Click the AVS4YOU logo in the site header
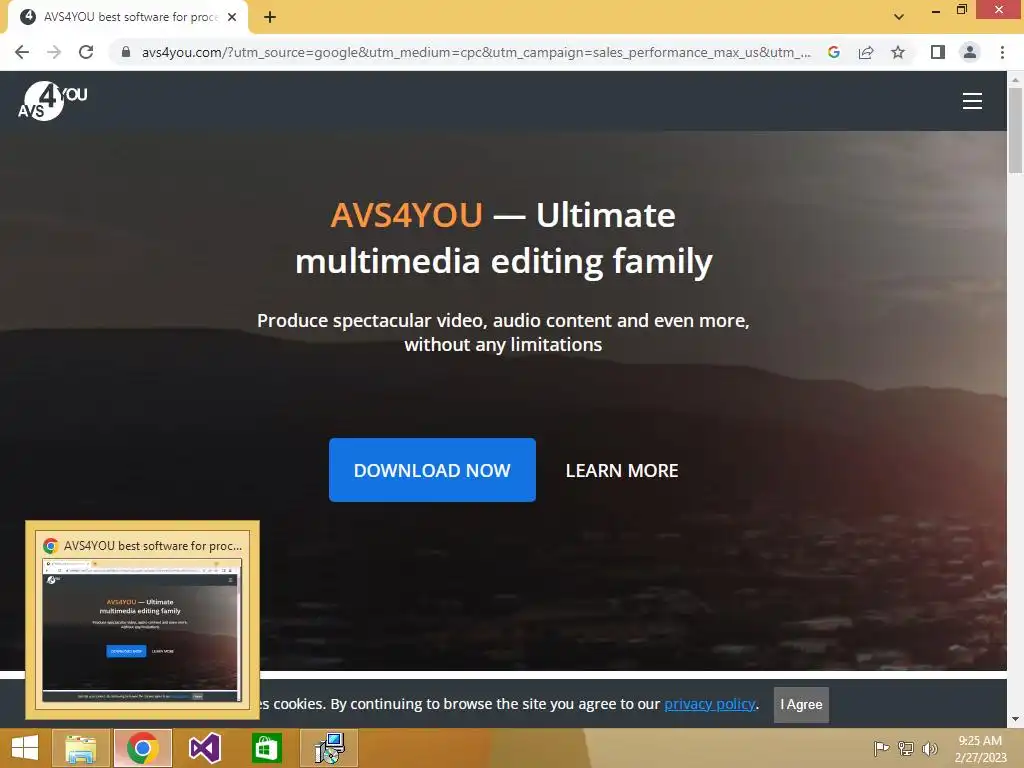This screenshot has width=1024, height=768. [52, 101]
